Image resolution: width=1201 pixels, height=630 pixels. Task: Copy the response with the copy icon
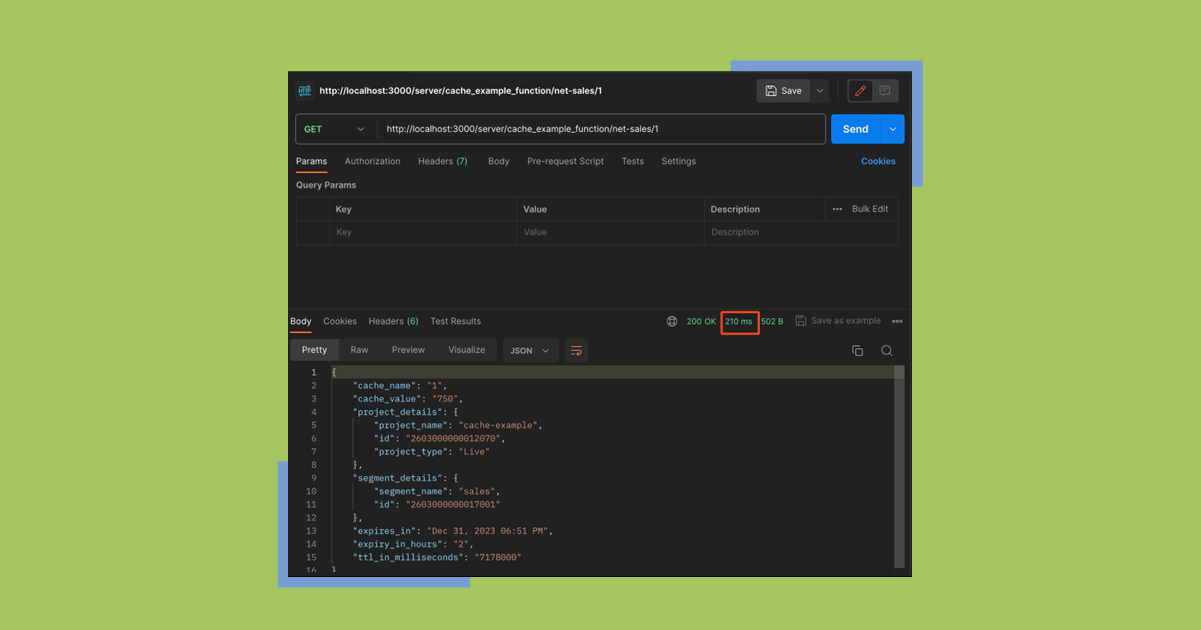(x=857, y=351)
